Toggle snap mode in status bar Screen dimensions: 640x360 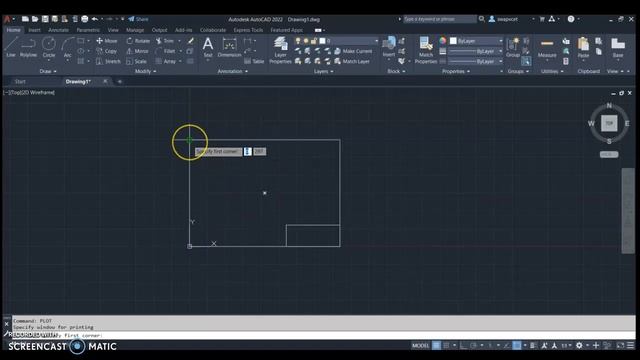(446, 345)
